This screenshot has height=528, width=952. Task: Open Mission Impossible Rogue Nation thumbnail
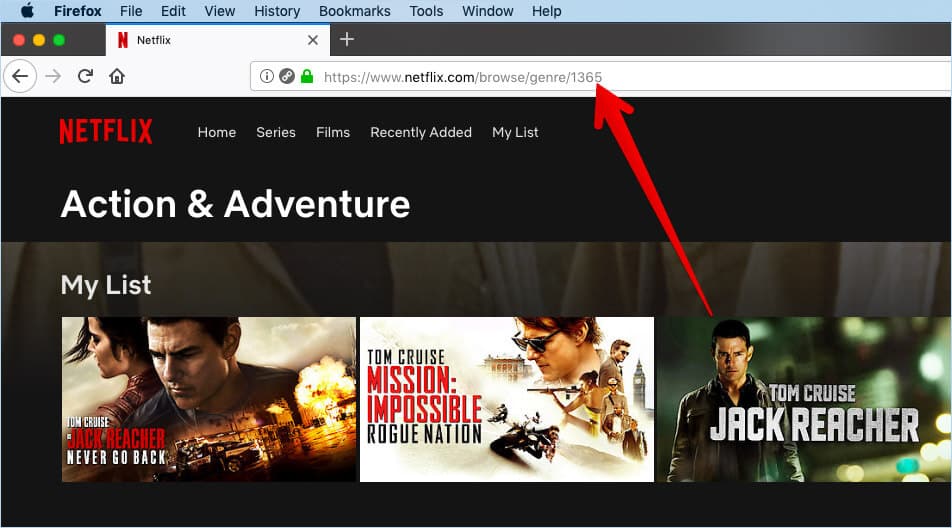tap(507, 399)
